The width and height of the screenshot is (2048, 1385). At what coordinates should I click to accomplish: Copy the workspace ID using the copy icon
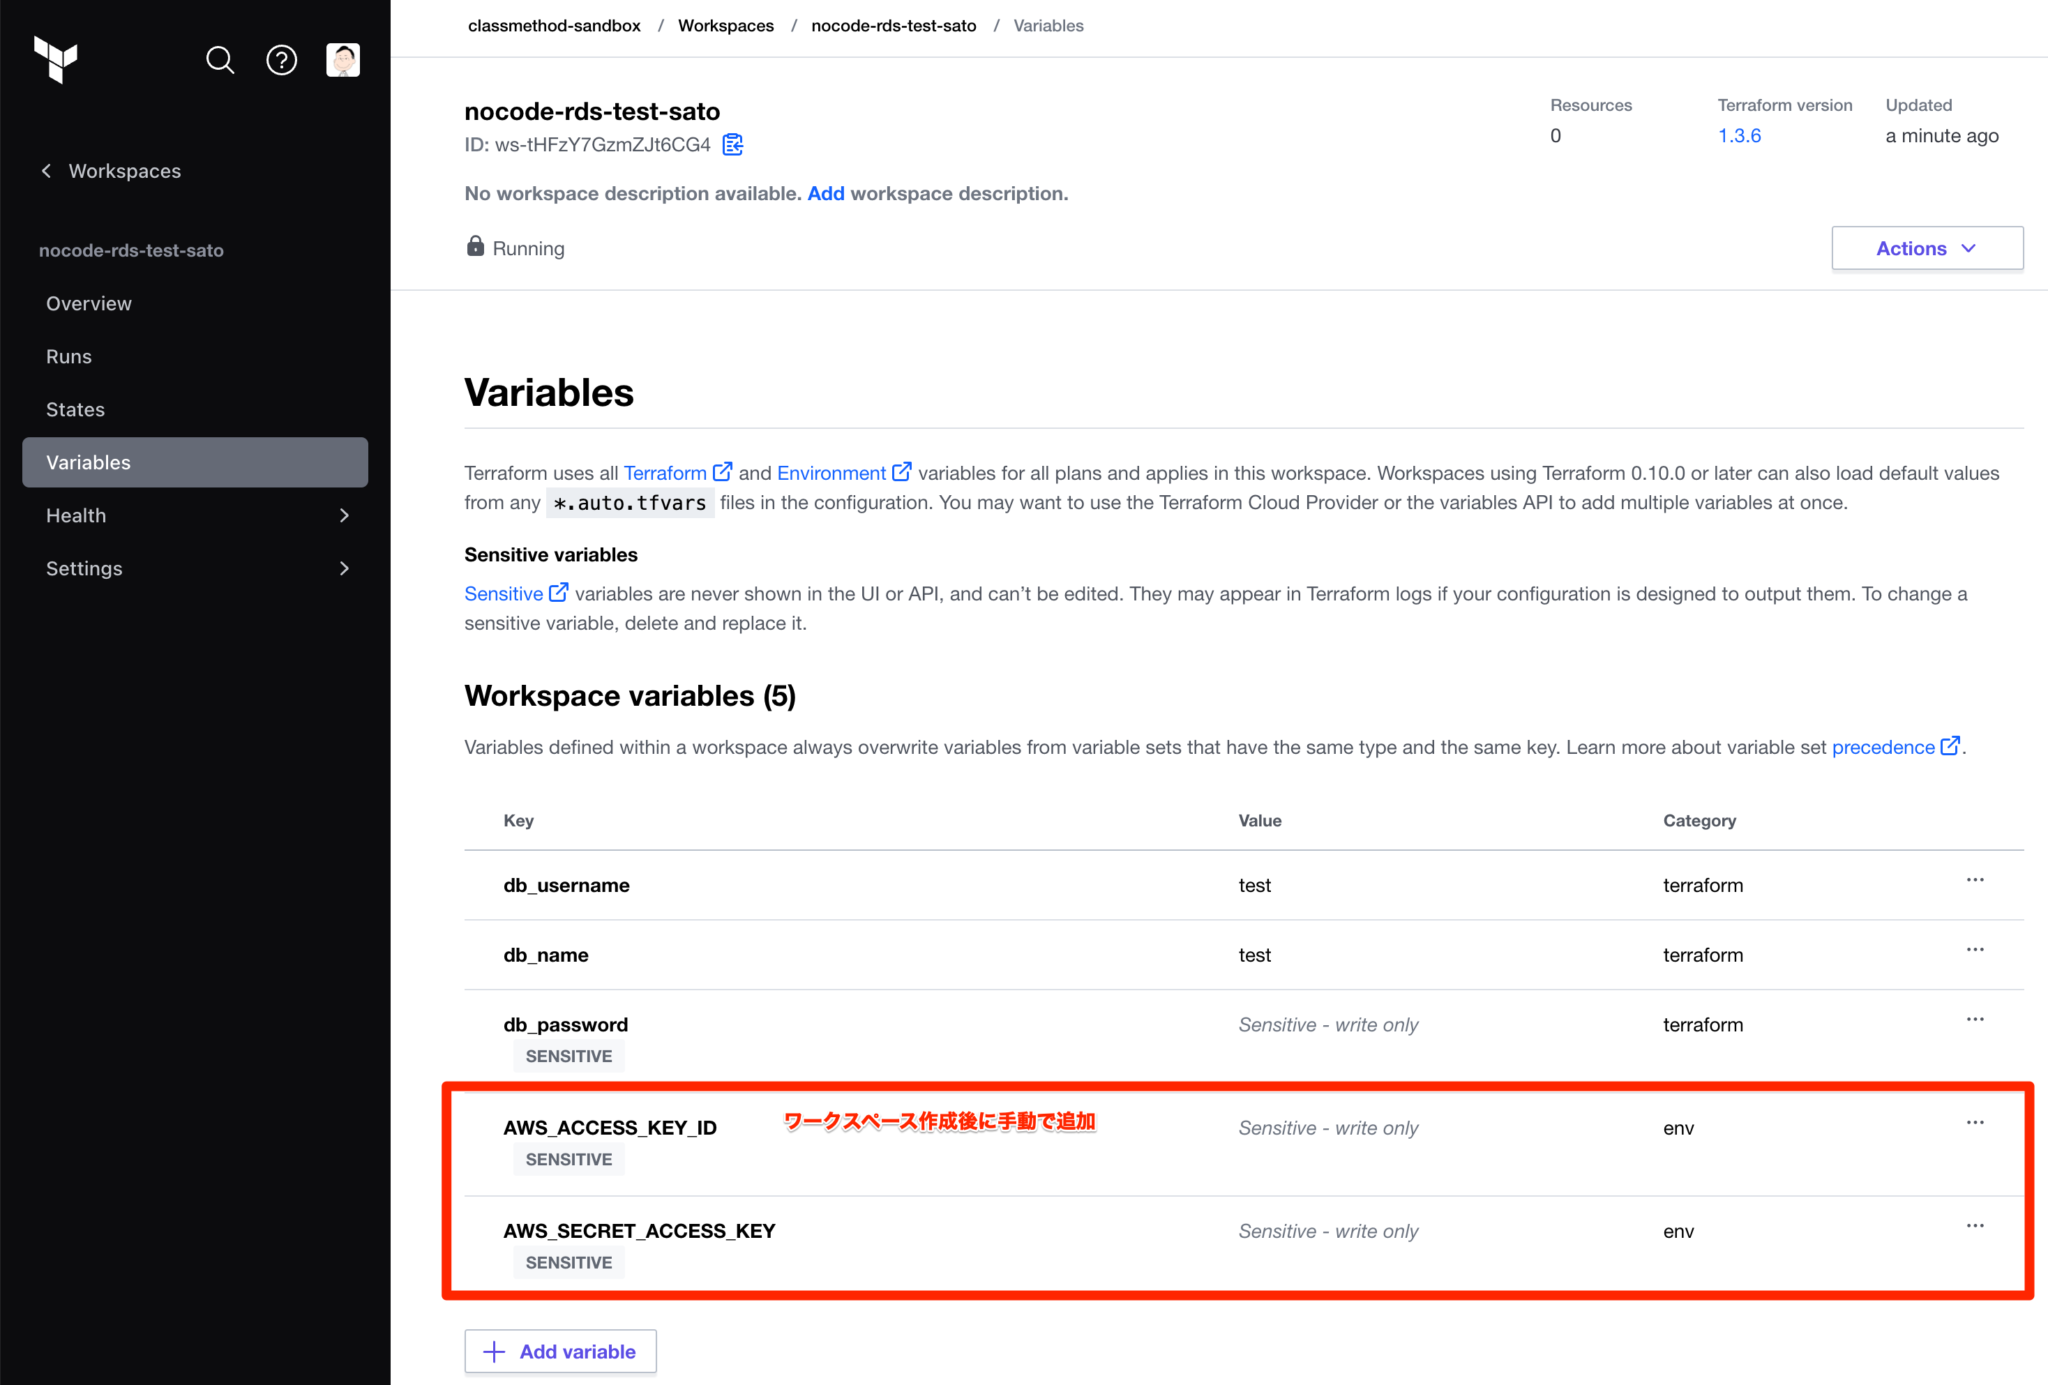tap(732, 144)
